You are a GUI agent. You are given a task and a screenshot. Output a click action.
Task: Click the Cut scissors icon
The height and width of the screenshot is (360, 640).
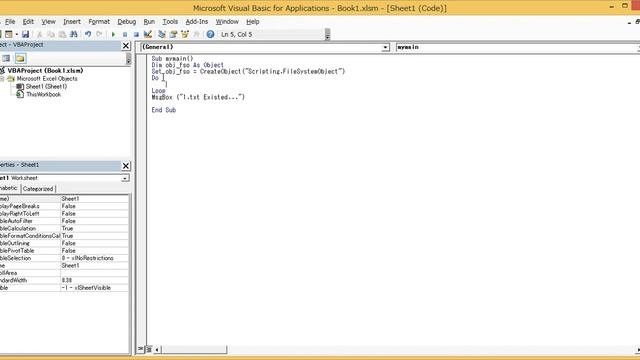click(40, 35)
